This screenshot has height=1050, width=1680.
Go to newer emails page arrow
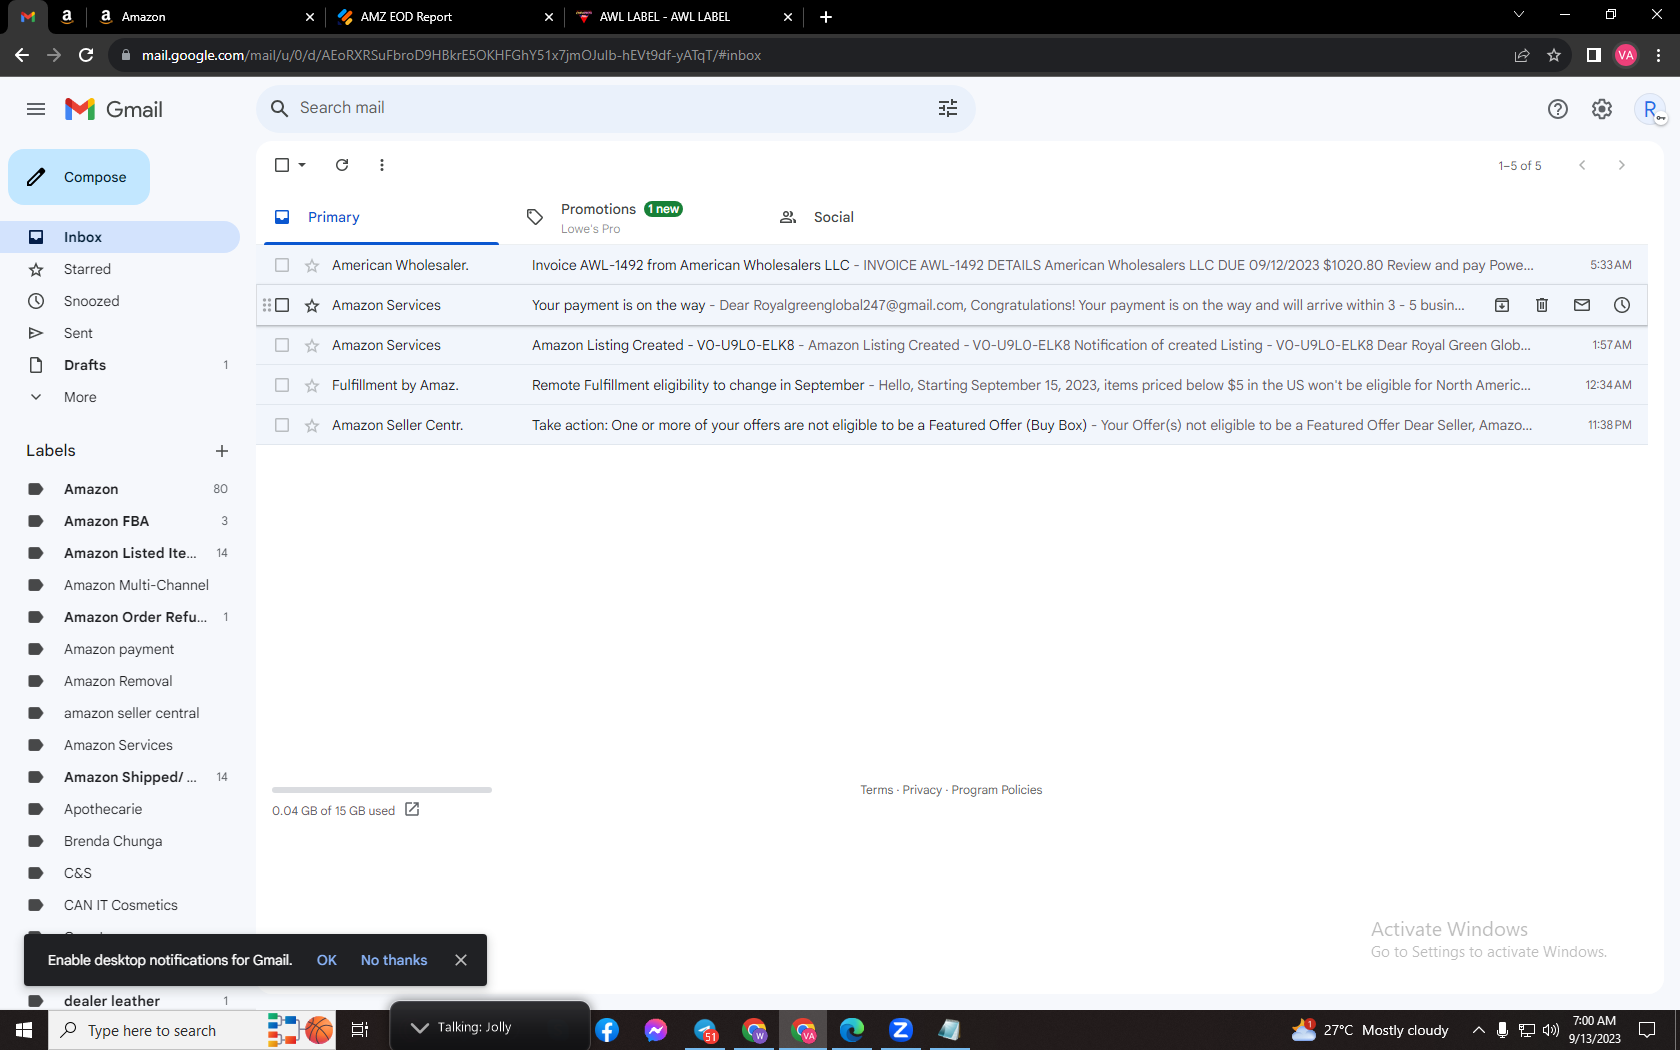1582,165
